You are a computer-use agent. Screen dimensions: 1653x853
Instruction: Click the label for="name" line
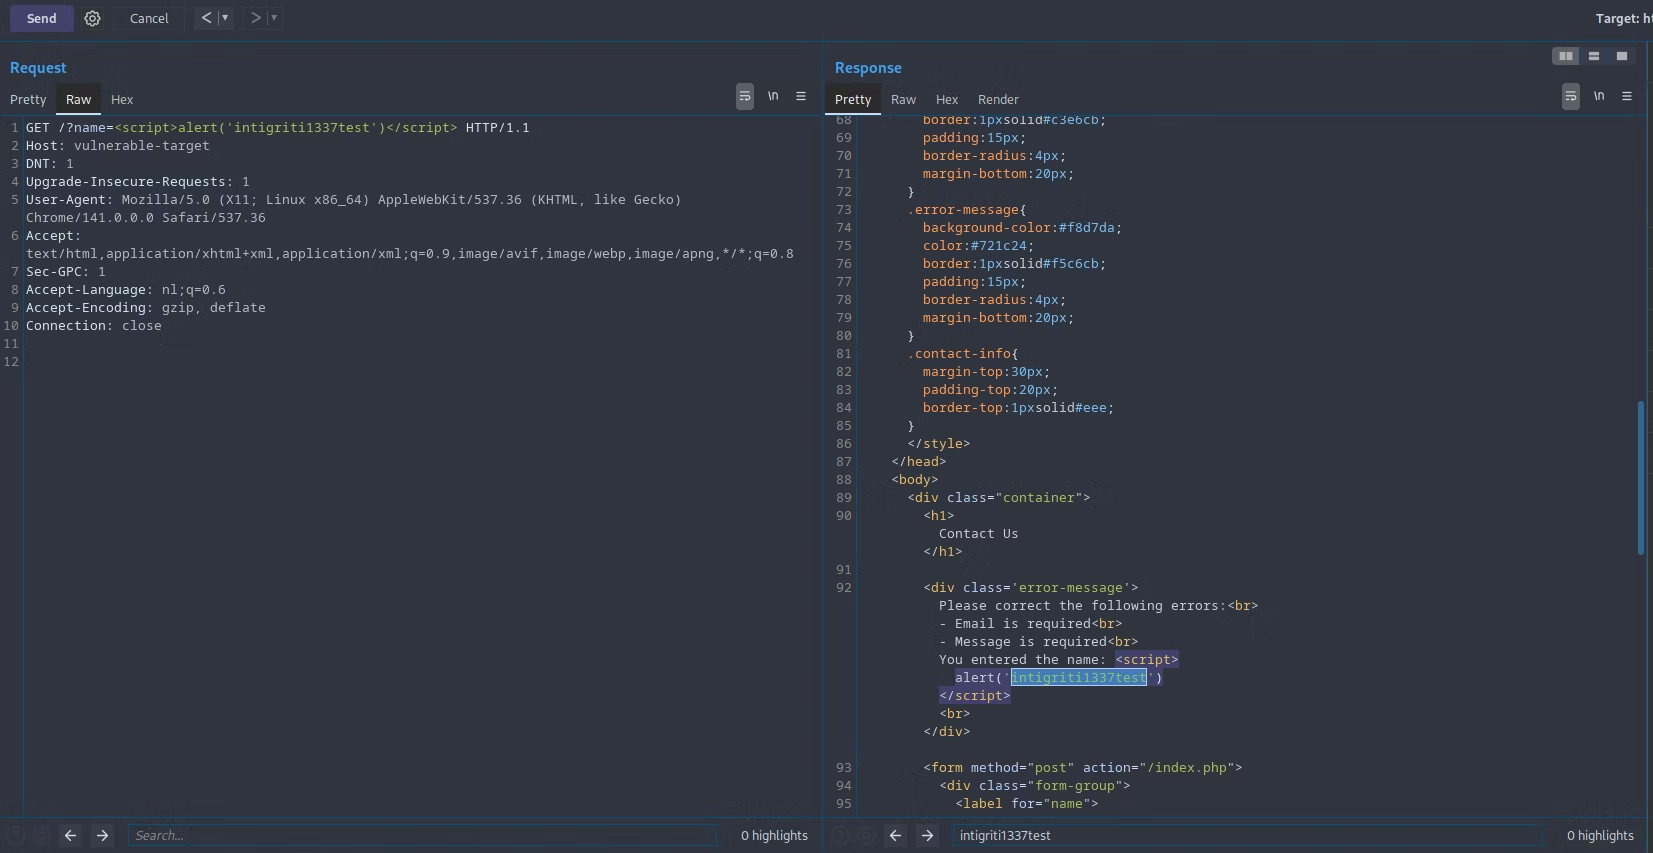1027,803
